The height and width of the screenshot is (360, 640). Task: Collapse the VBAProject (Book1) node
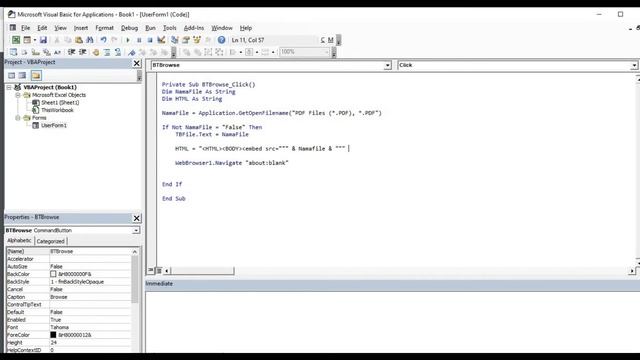[9, 87]
